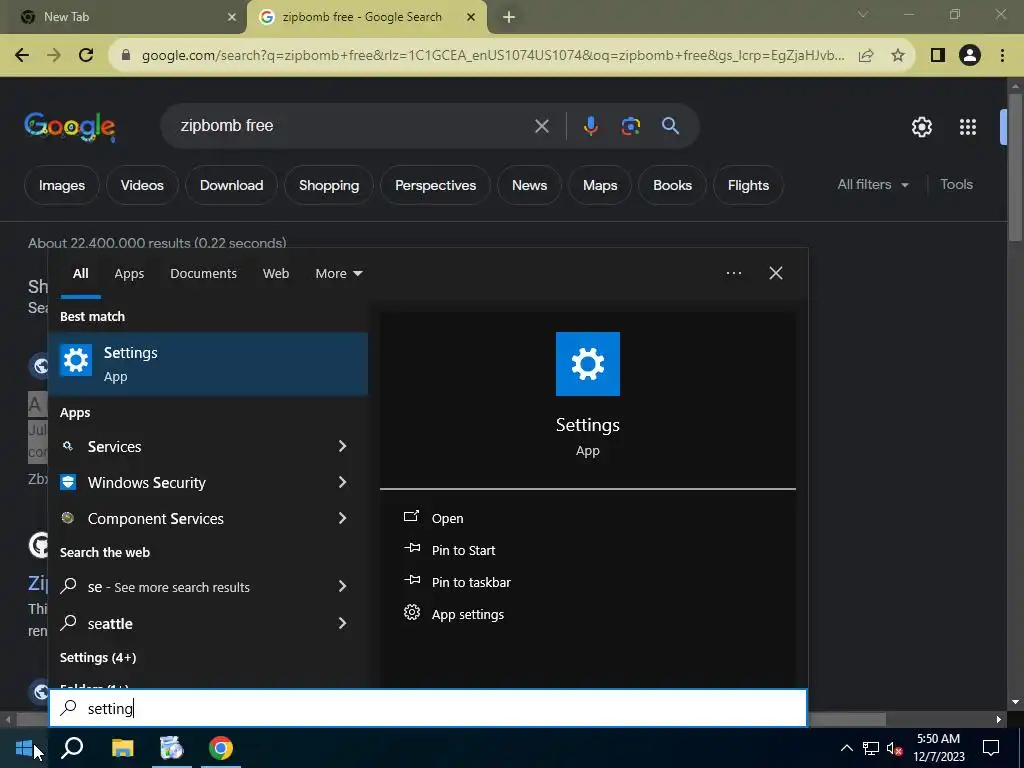This screenshot has width=1024, height=768.
Task: Switch to the Apps search tab
Action: click(x=129, y=274)
